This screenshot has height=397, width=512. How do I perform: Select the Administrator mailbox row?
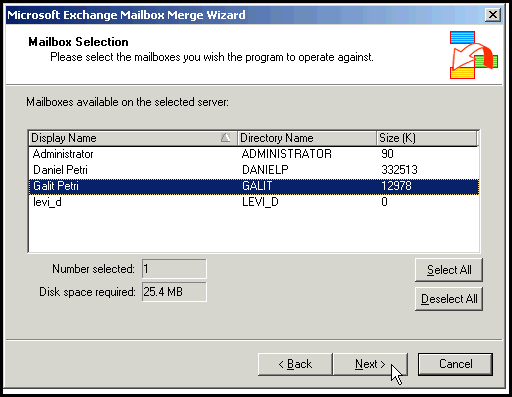coord(254,154)
